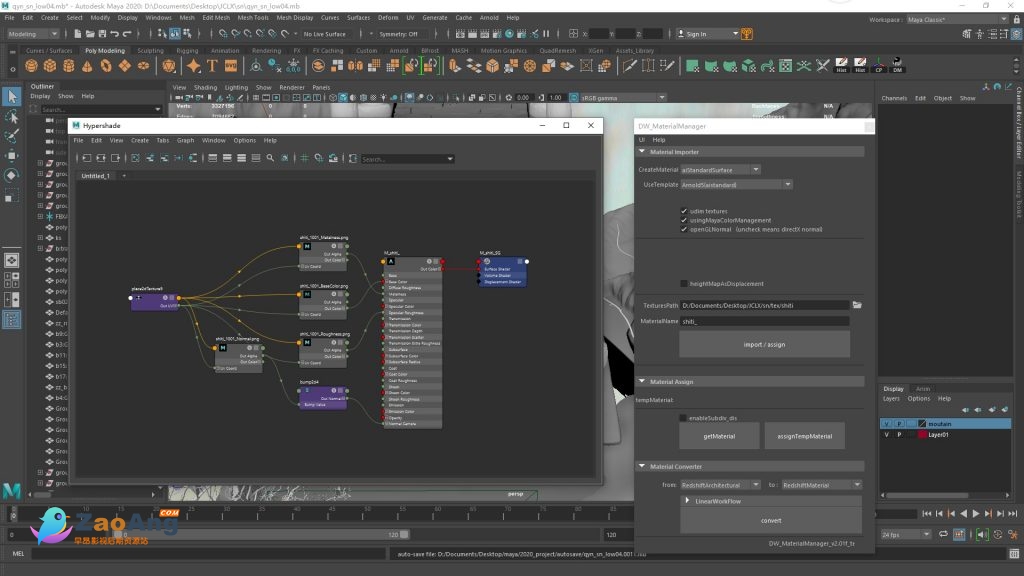The width and height of the screenshot is (1024, 576).
Task: Click the moutain layer color swatch
Action: (x=922, y=424)
